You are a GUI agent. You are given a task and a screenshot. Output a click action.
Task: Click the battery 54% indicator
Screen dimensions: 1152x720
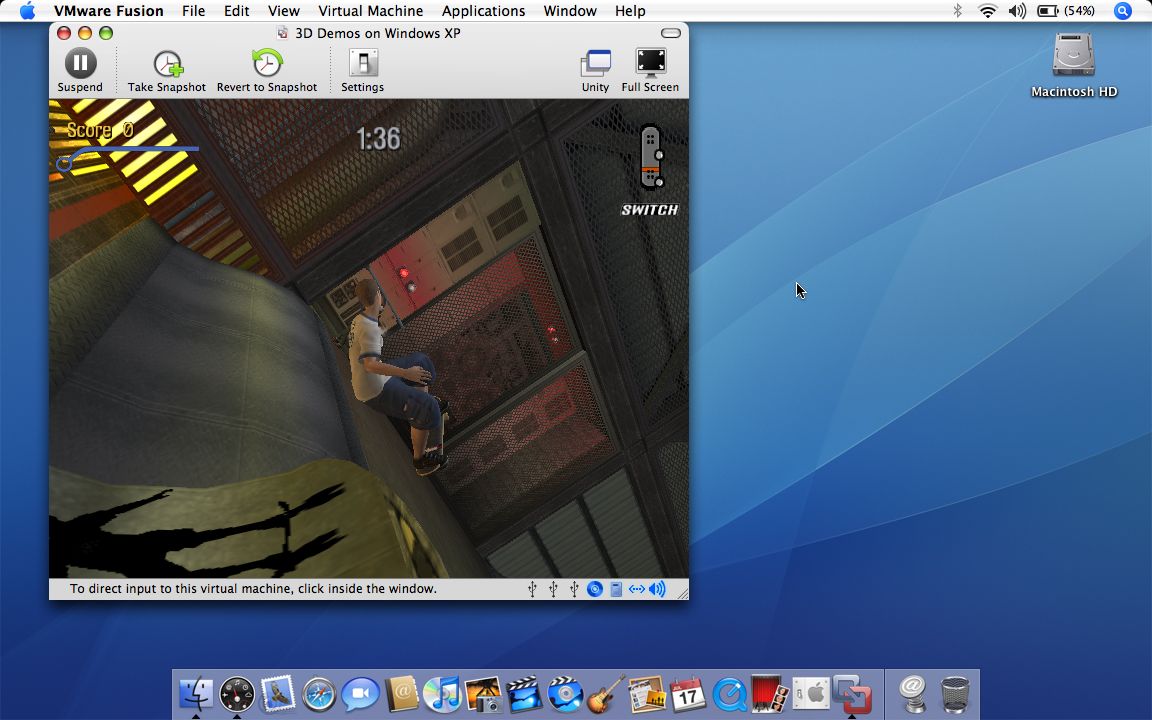(x=1065, y=11)
